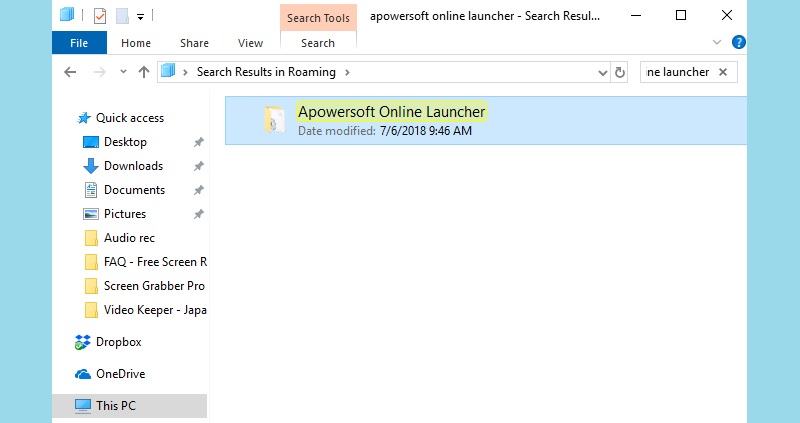Click the This PC computer icon
The height and width of the screenshot is (423, 800).
[x=83, y=406]
